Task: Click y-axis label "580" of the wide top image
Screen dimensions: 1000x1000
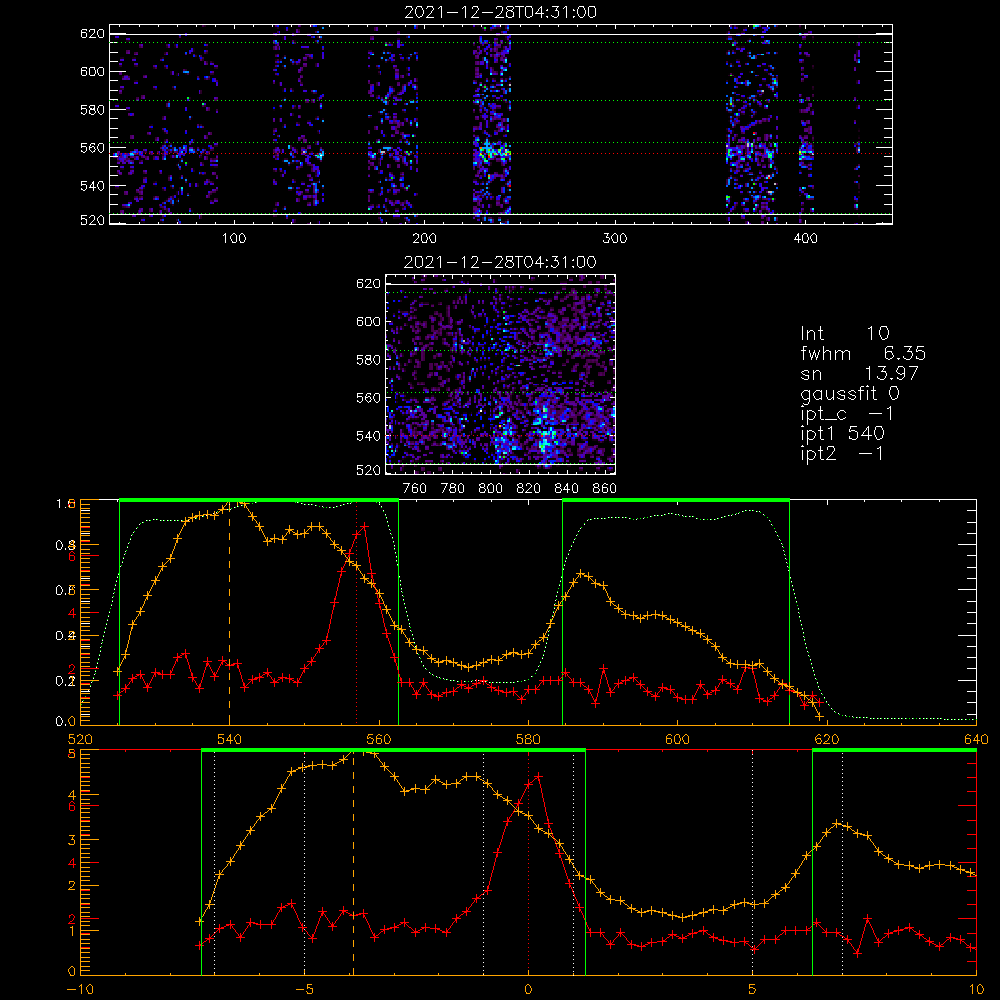Action: 92,110
